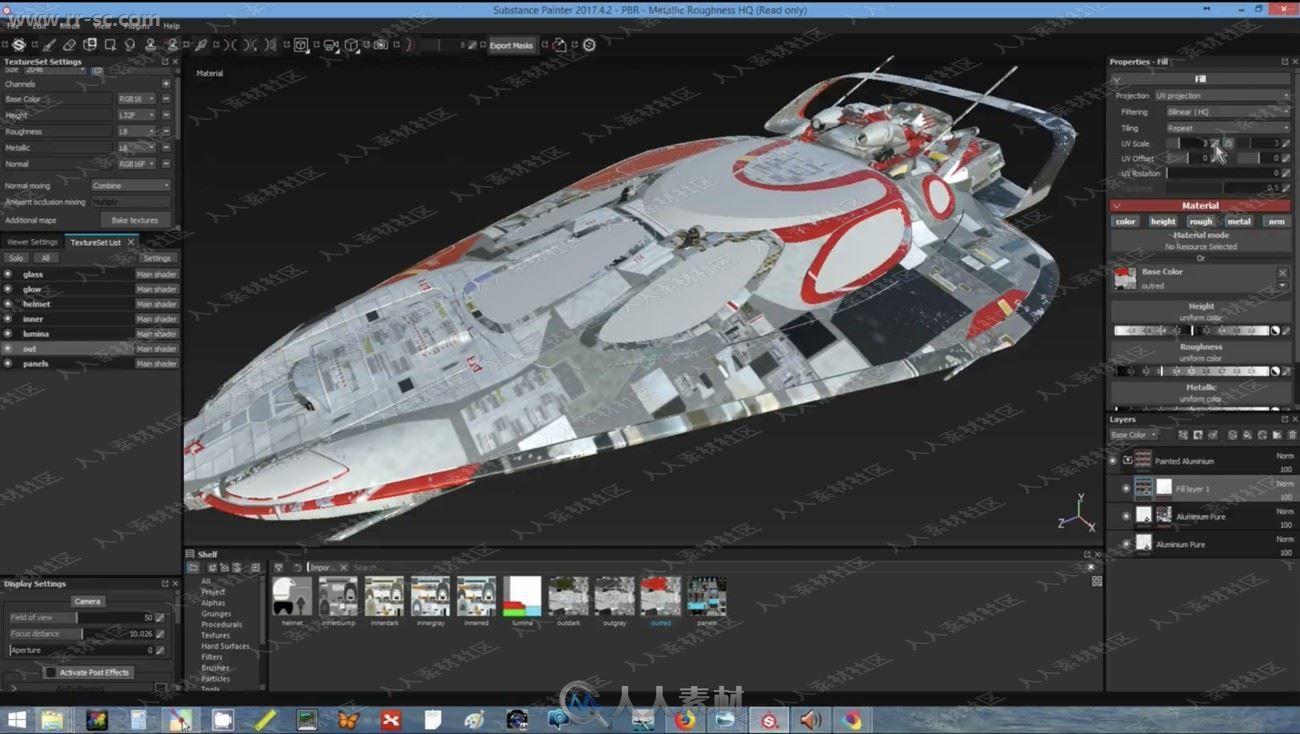Click the Windows Start button

(x=17, y=719)
